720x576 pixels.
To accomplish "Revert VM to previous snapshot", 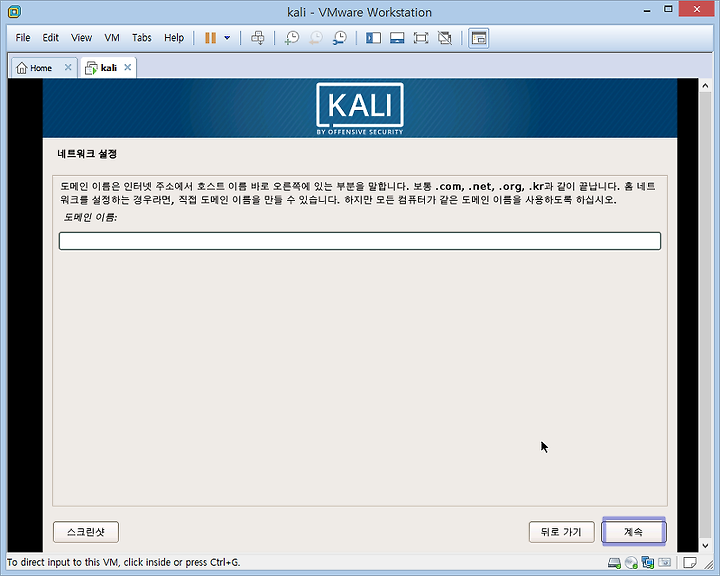I will [315, 38].
